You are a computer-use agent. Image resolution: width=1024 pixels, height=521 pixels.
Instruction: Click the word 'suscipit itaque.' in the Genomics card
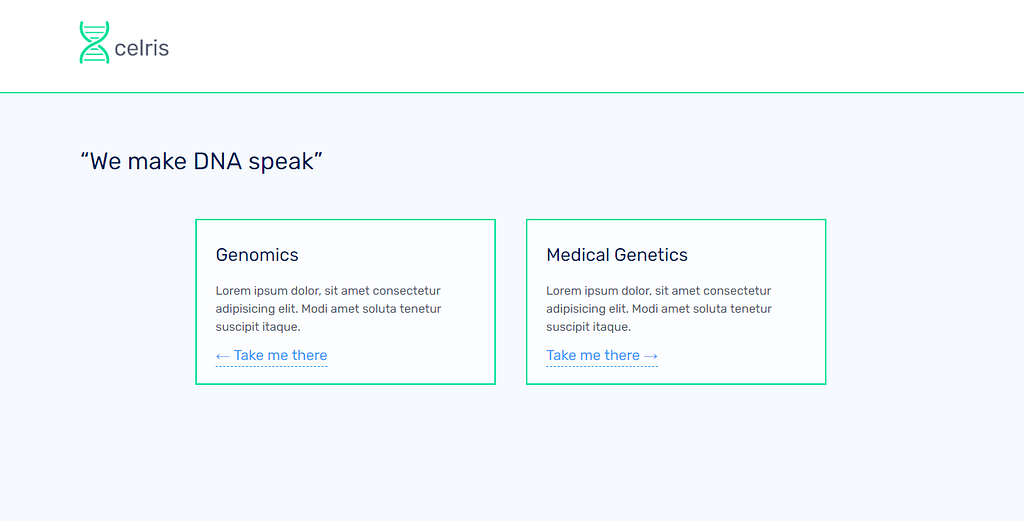(x=258, y=327)
